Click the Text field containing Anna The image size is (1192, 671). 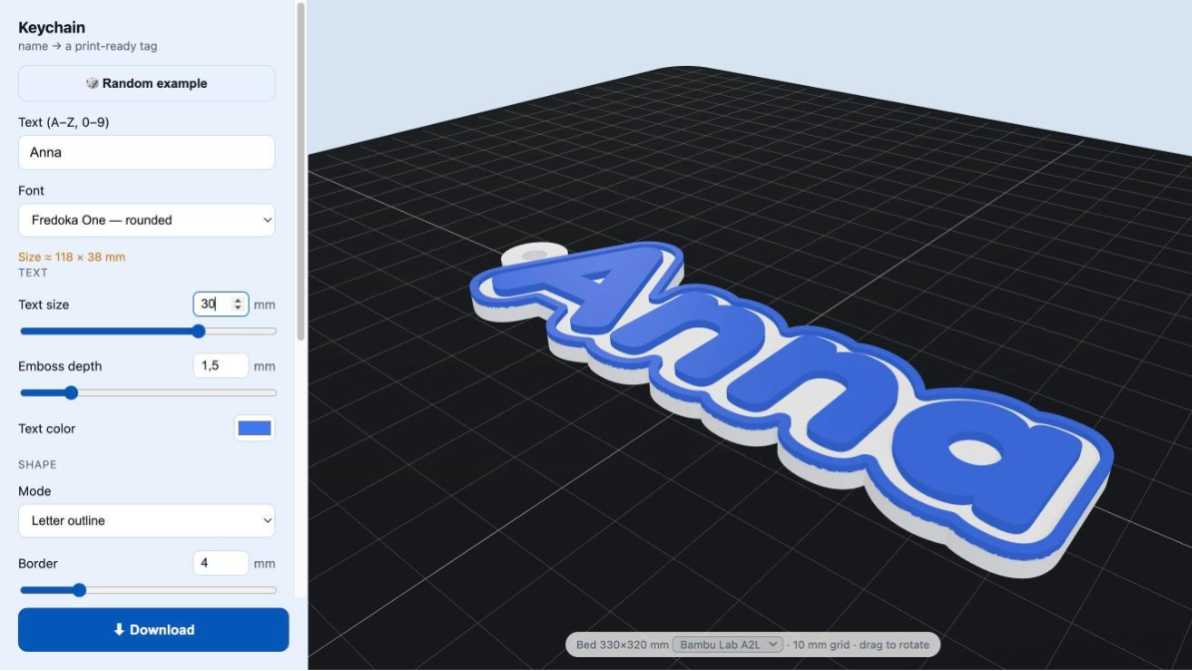click(147, 152)
